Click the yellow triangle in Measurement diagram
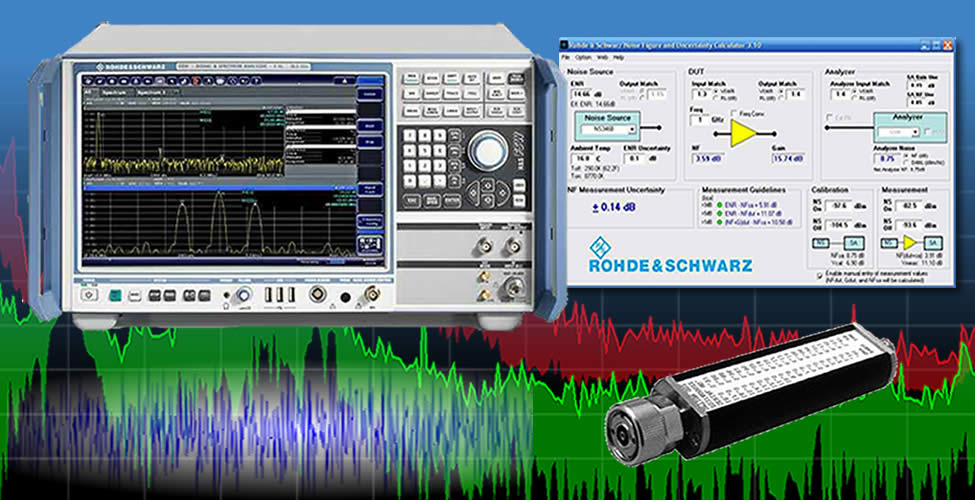The image size is (975, 500). point(910,242)
